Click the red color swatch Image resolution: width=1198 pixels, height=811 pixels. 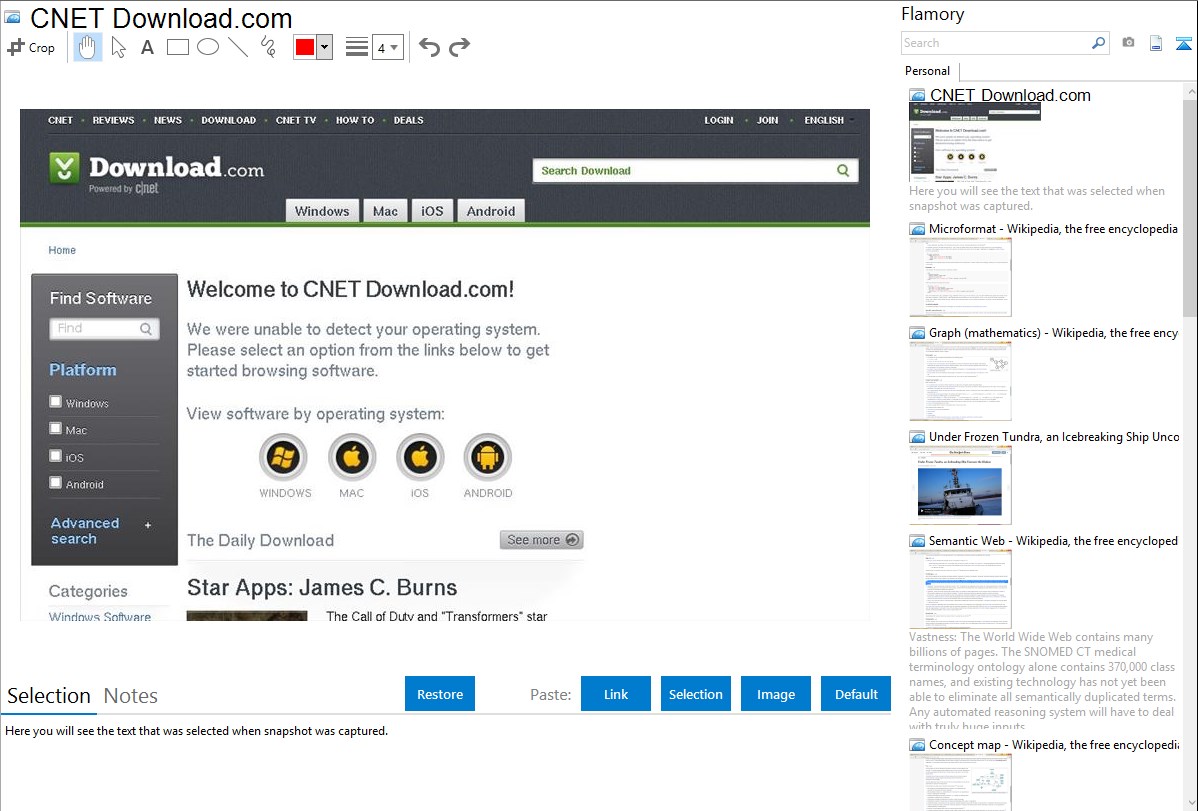(305, 47)
